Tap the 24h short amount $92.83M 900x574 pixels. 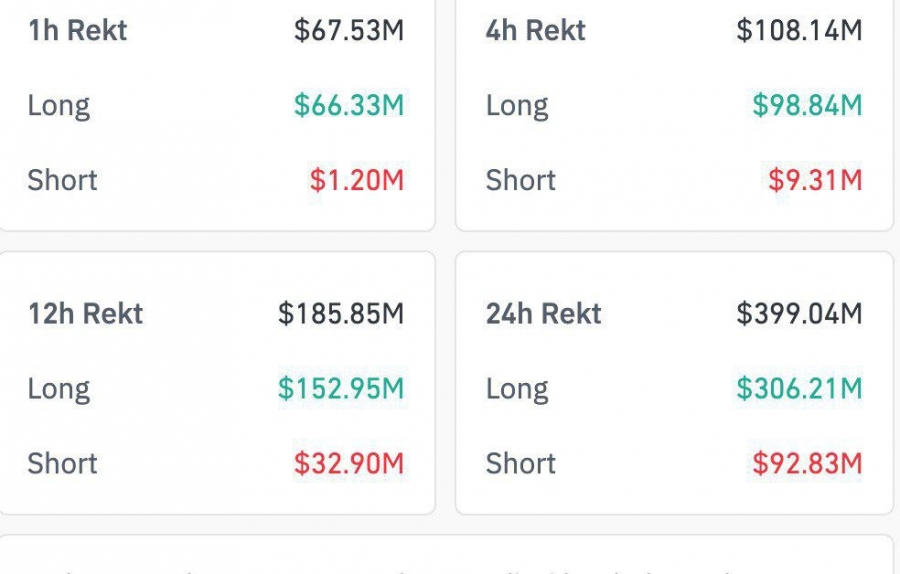[x=807, y=464]
